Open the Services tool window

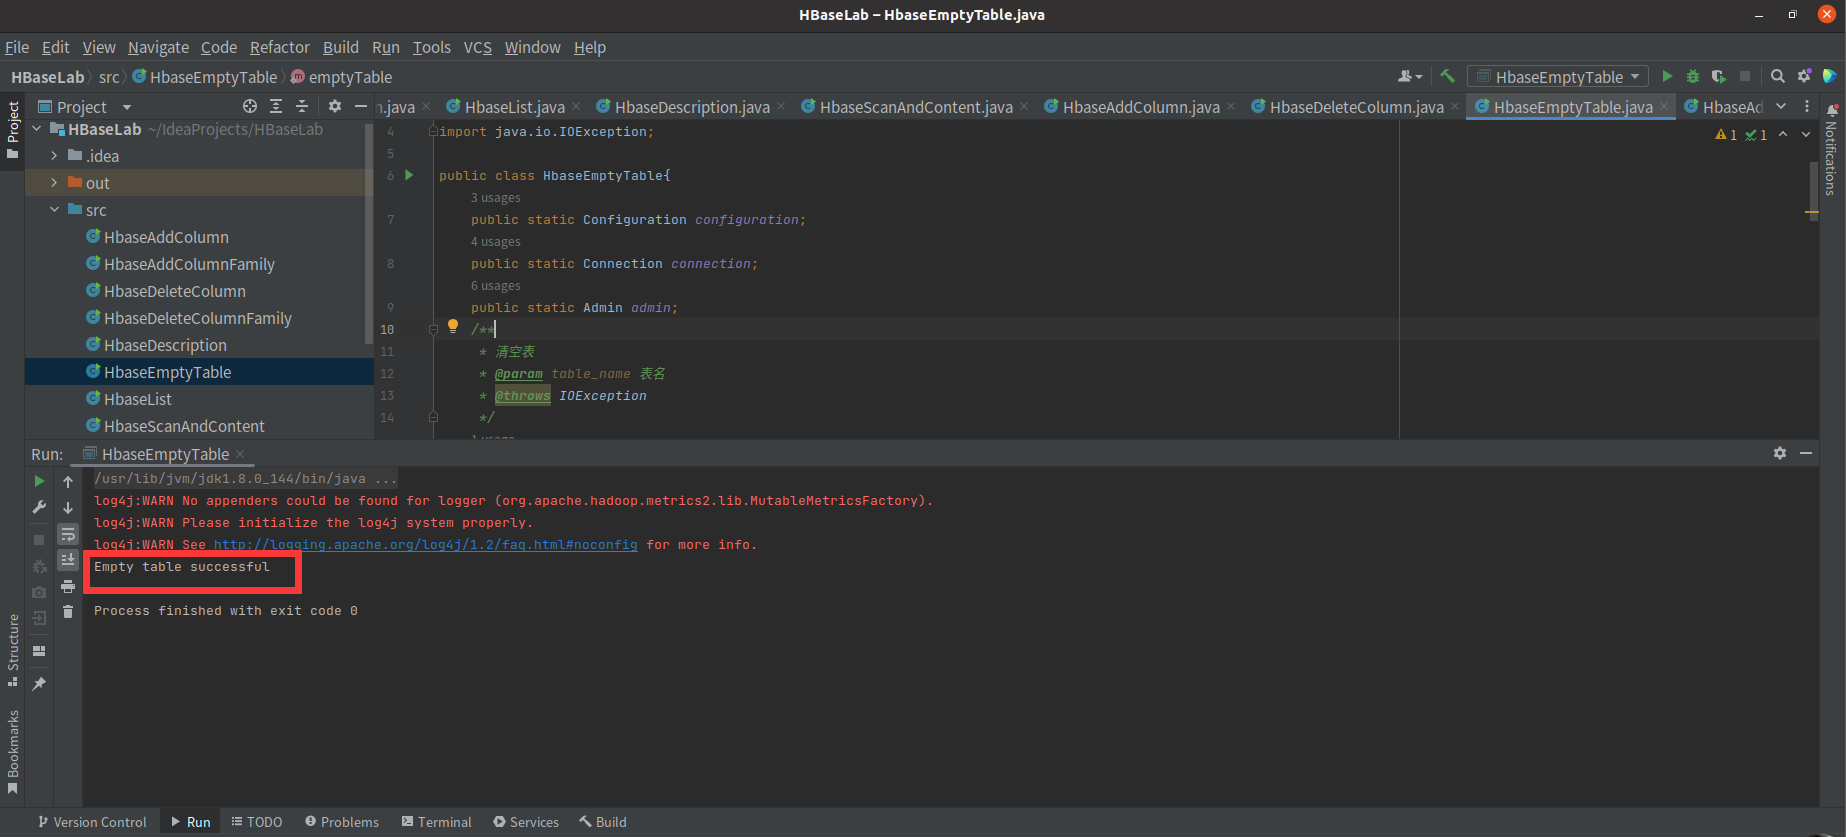tap(526, 822)
